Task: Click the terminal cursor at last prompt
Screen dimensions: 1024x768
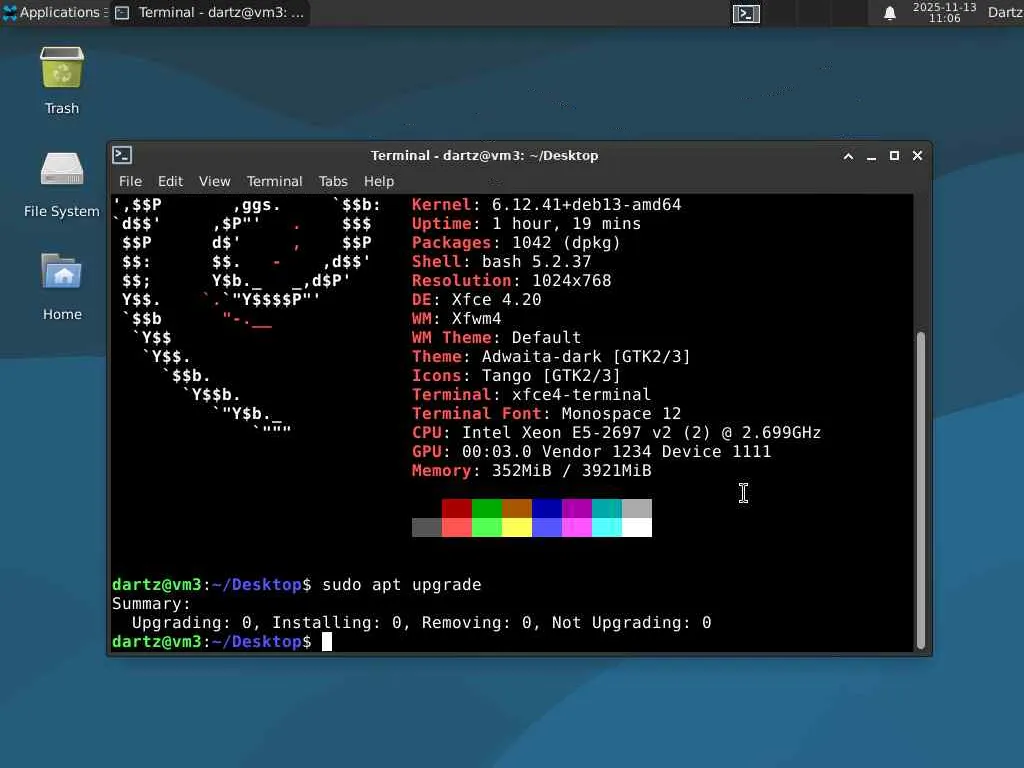Action: [x=327, y=641]
